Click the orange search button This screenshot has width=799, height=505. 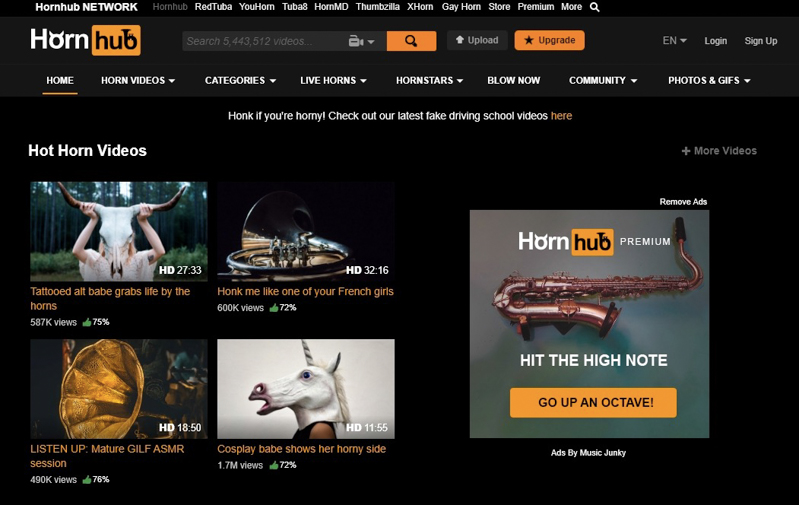411,41
